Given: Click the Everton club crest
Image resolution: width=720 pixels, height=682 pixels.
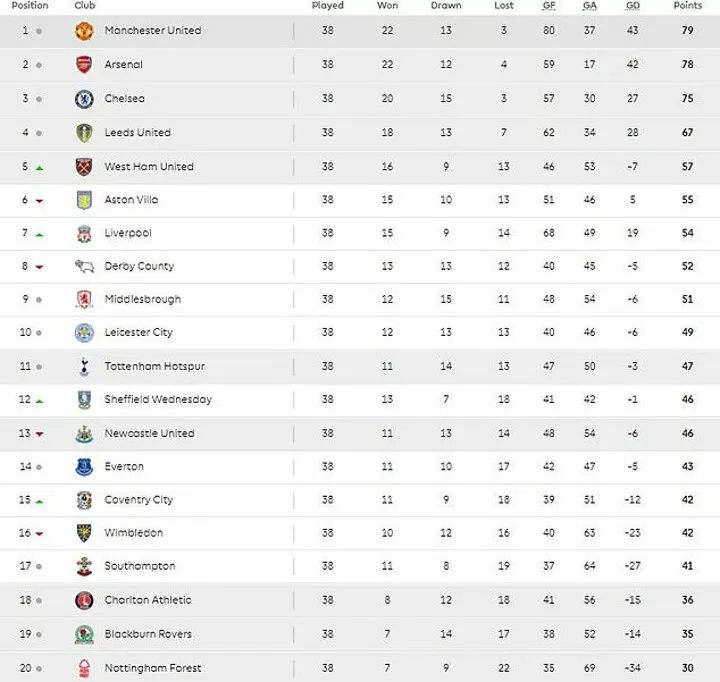Looking at the screenshot, I should 84,467.
